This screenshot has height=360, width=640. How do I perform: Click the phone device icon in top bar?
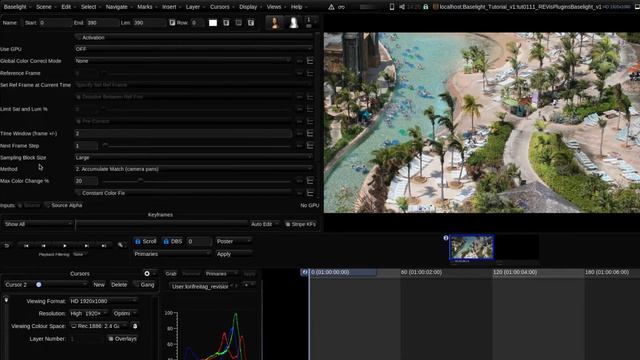pos(392,7)
